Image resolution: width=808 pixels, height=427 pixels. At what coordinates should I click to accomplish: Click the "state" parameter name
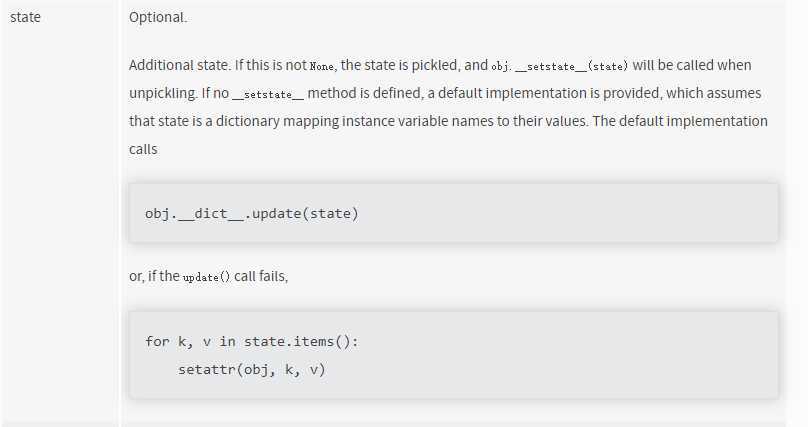pos(25,17)
